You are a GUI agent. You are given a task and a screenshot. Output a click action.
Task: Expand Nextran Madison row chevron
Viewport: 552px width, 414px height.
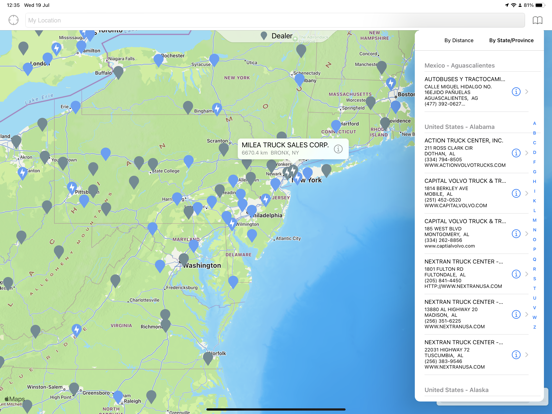pos(527,314)
